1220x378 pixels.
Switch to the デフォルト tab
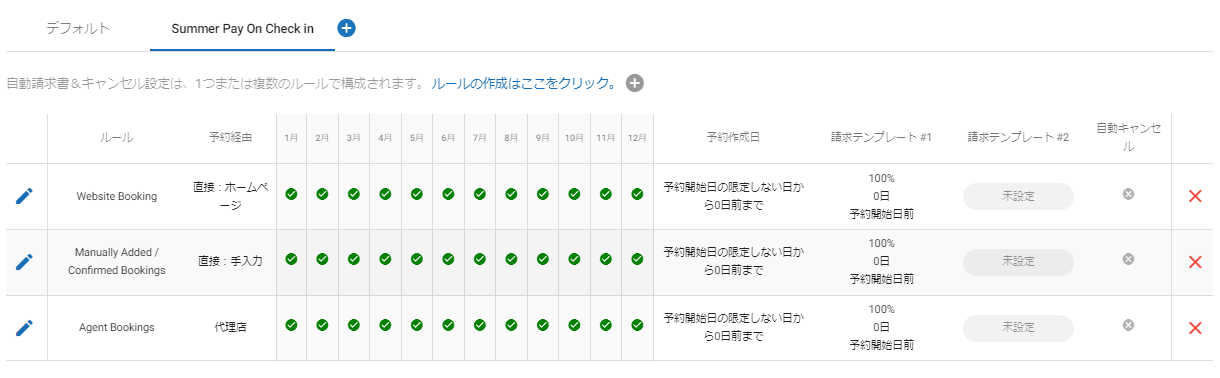[78, 28]
